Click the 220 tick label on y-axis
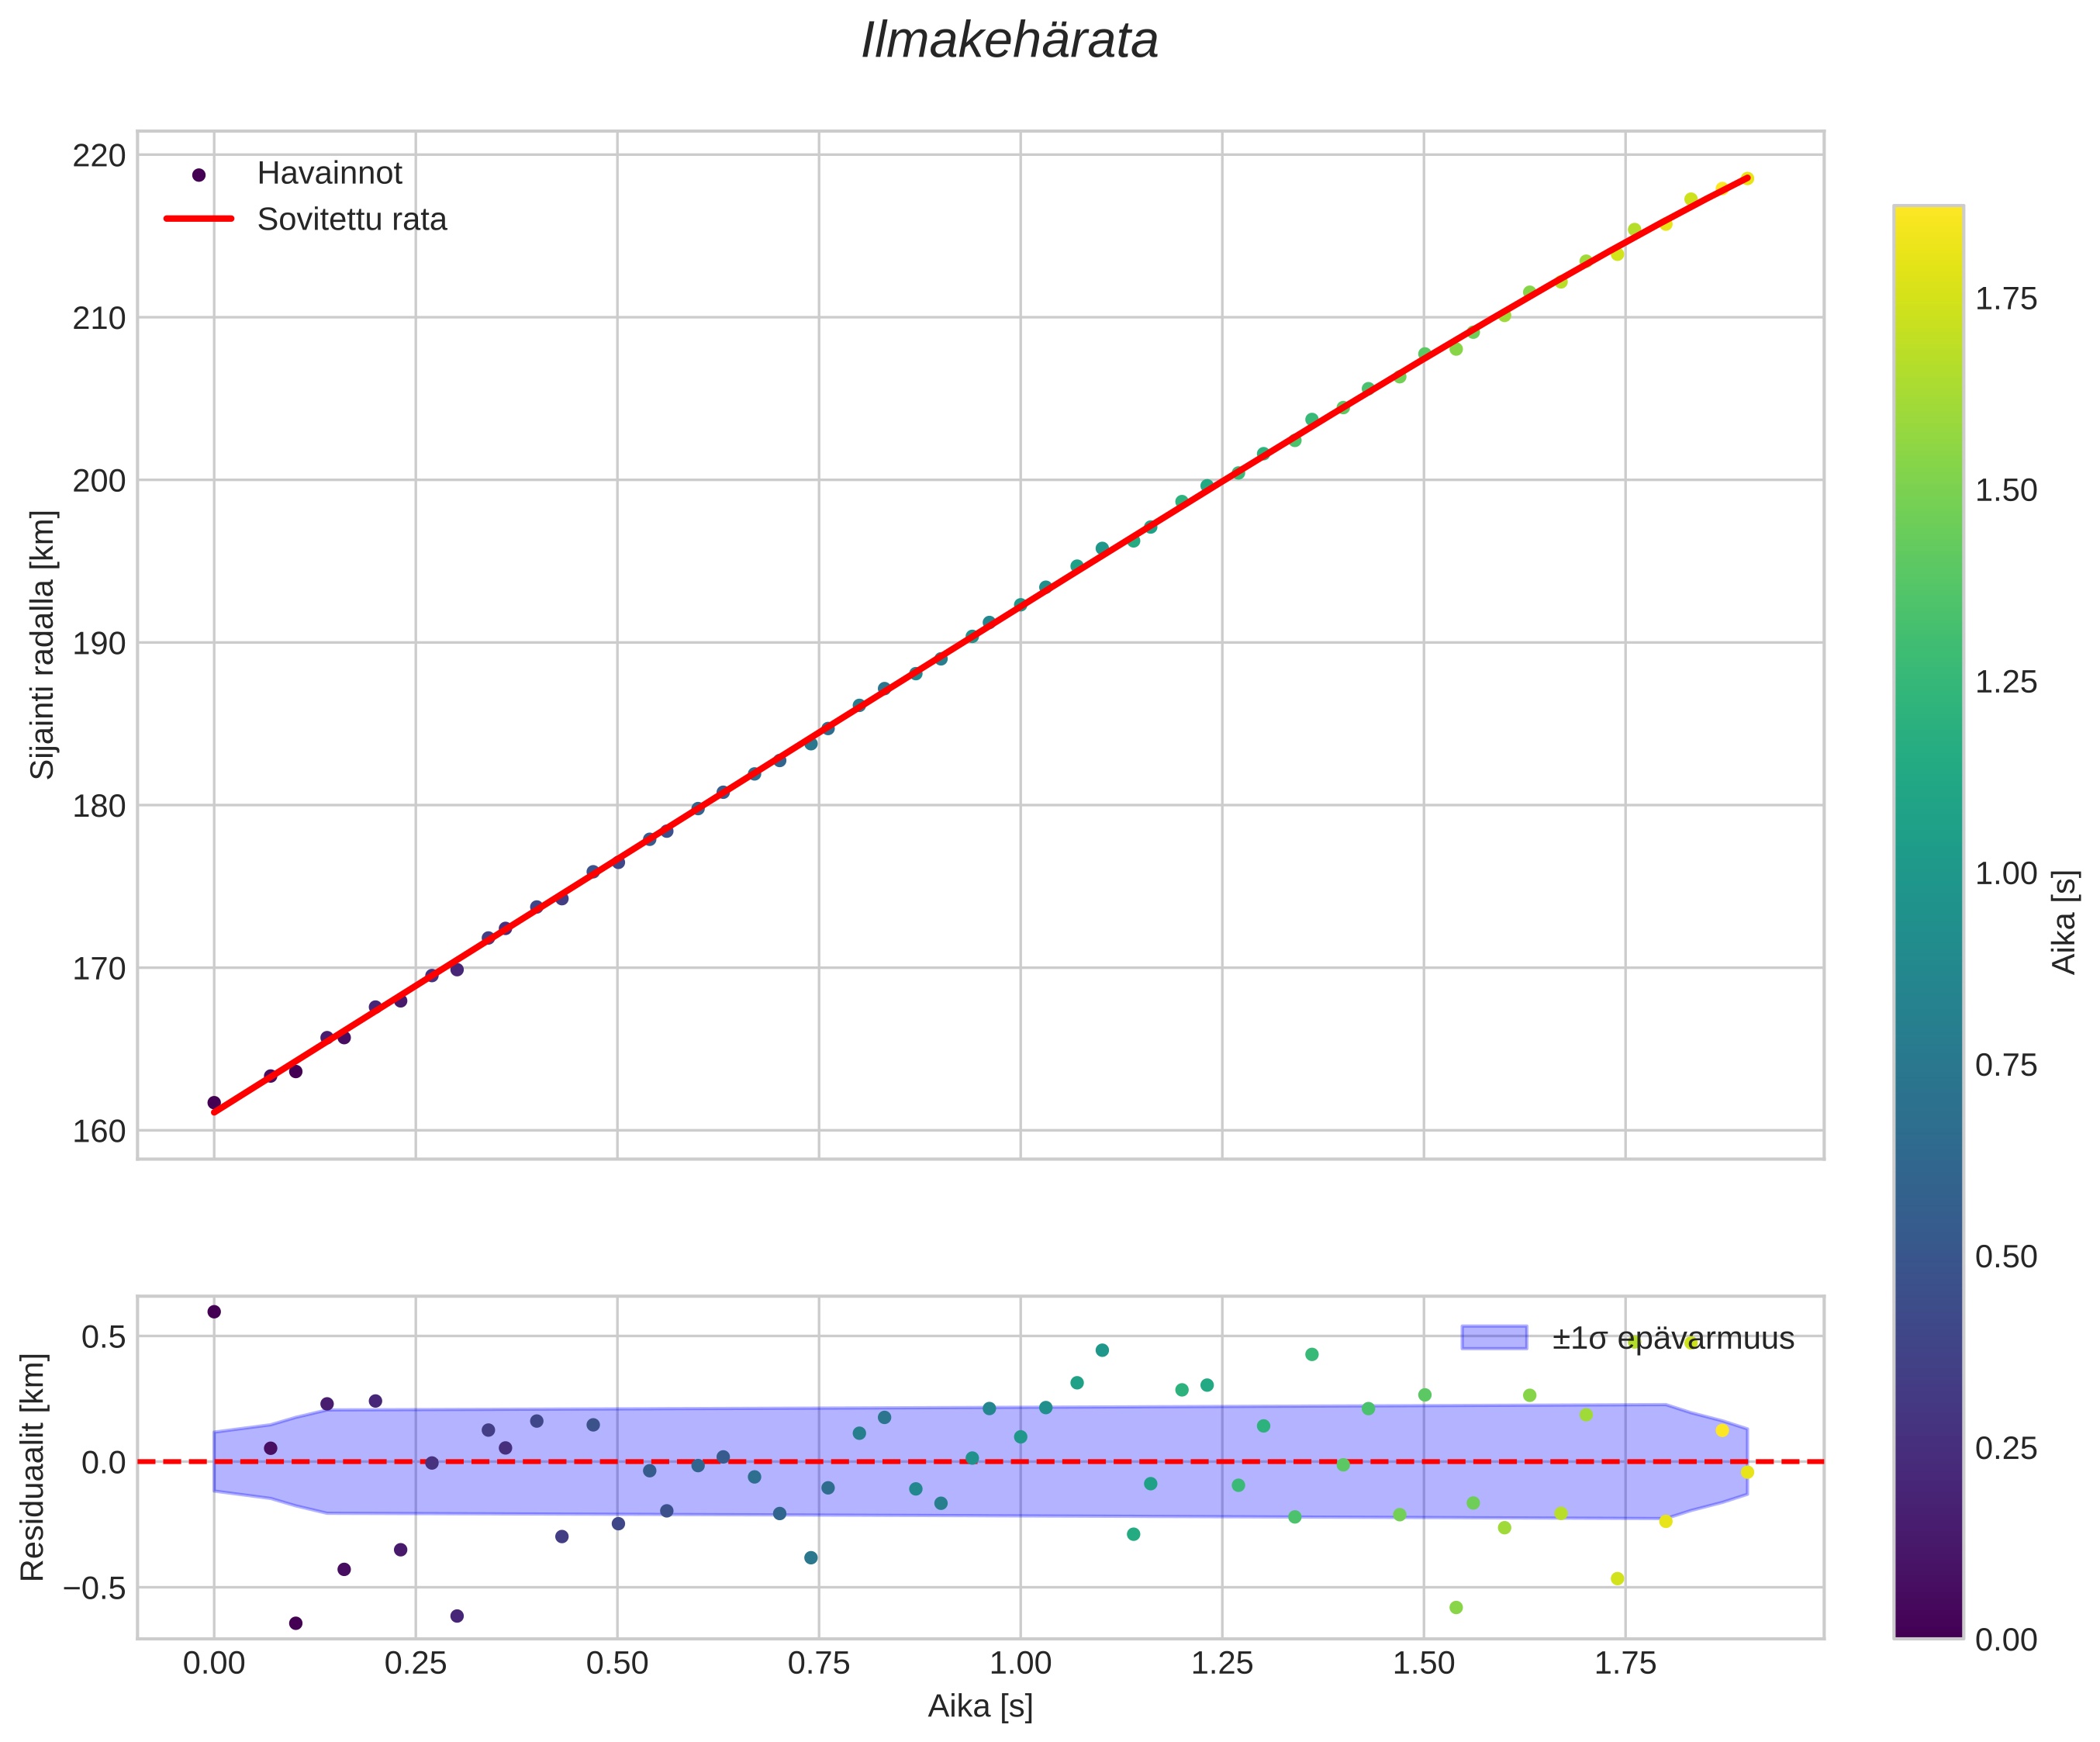Image resolution: width=2100 pixels, height=1742 pixels. click(x=99, y=156)
